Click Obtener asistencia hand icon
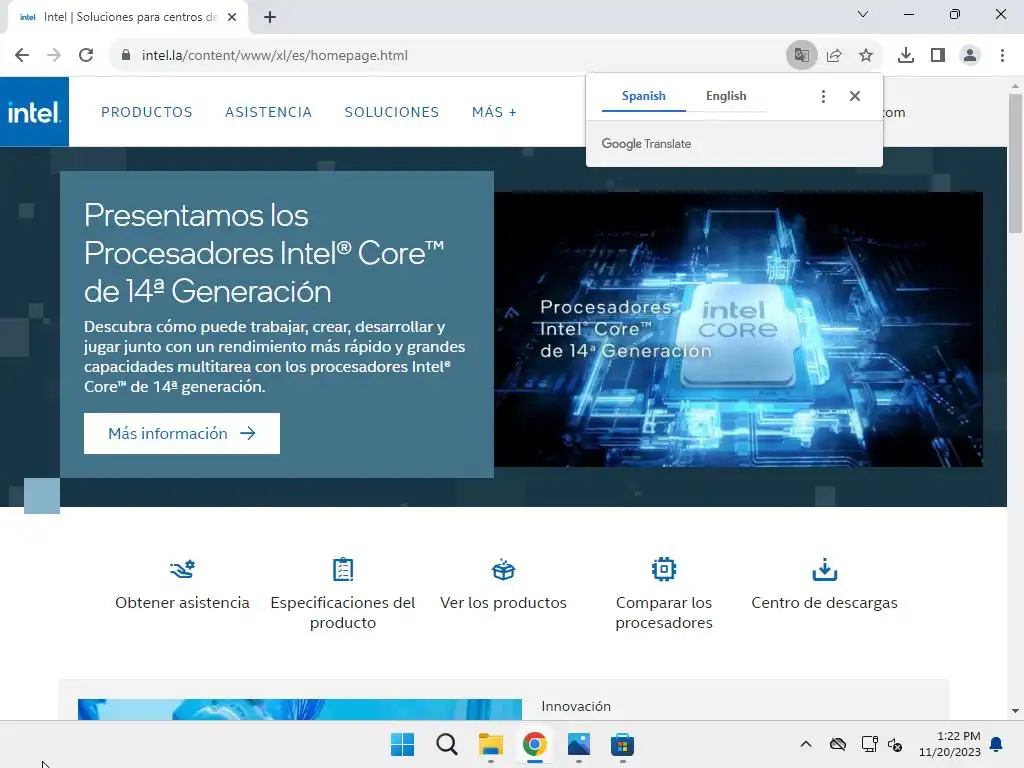Viewport: 1024px width, 768px height. 182,569
